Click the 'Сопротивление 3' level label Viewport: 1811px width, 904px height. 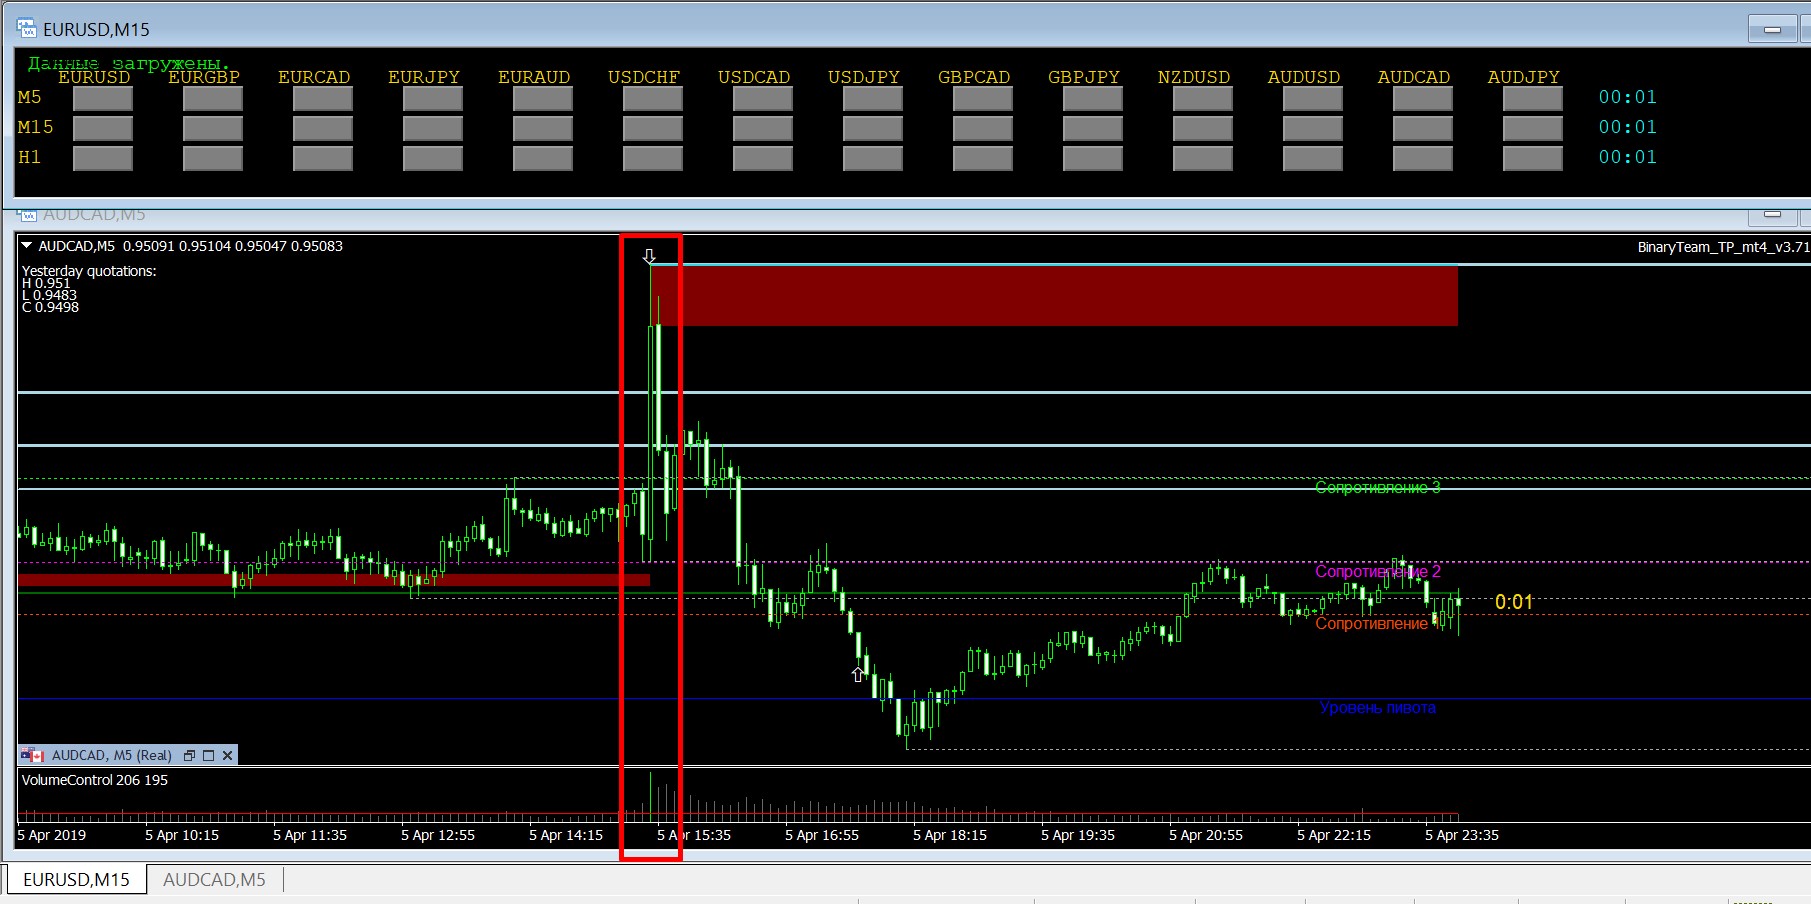[1378, 487]
